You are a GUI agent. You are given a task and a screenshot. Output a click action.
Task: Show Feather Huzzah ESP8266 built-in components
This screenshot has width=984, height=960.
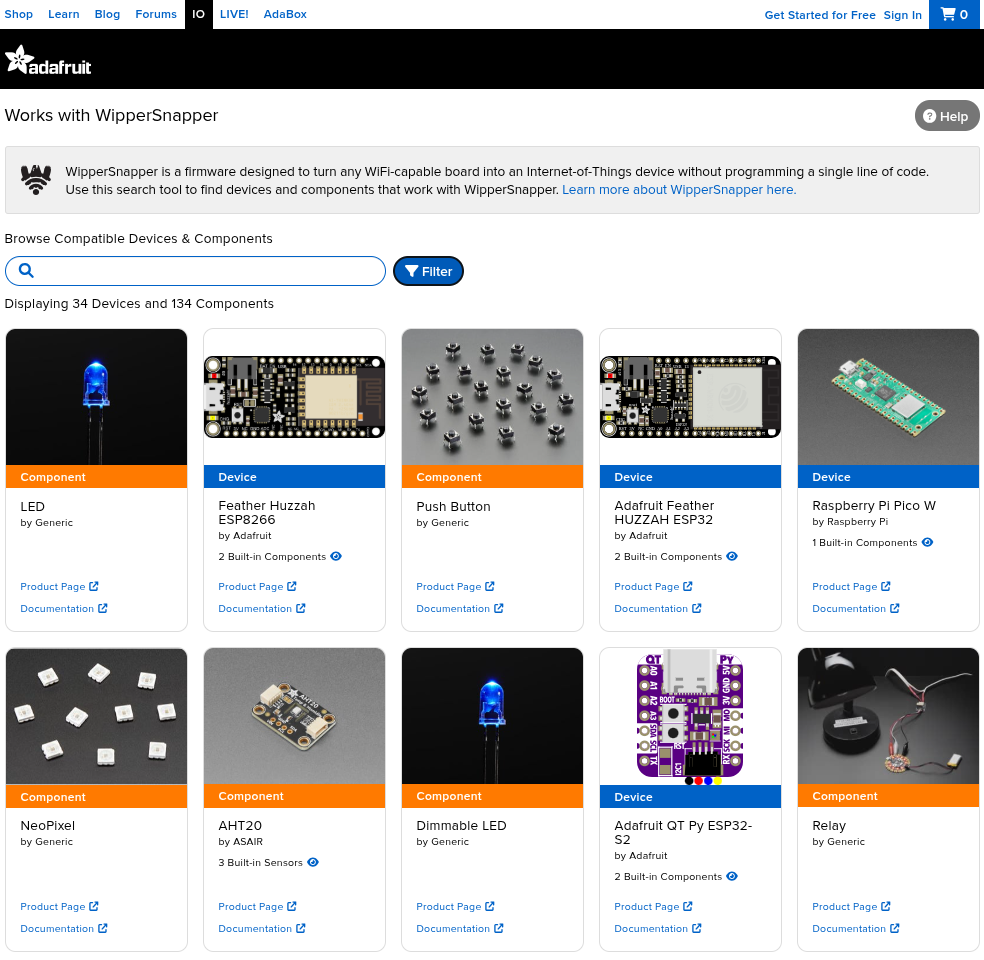pos(336,557)
